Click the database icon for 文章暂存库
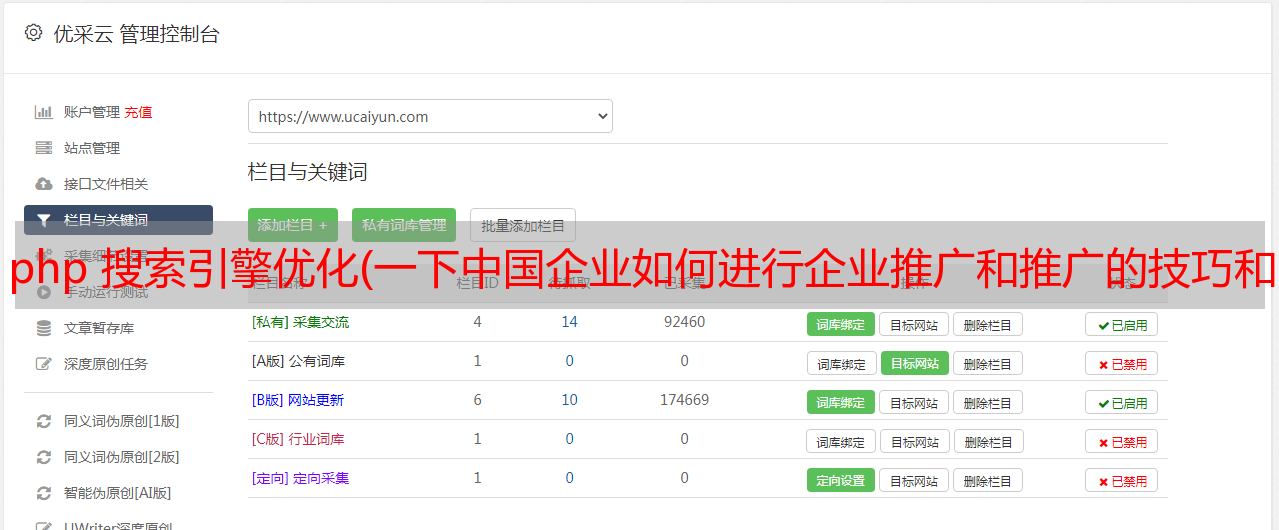 click(44, 328)
